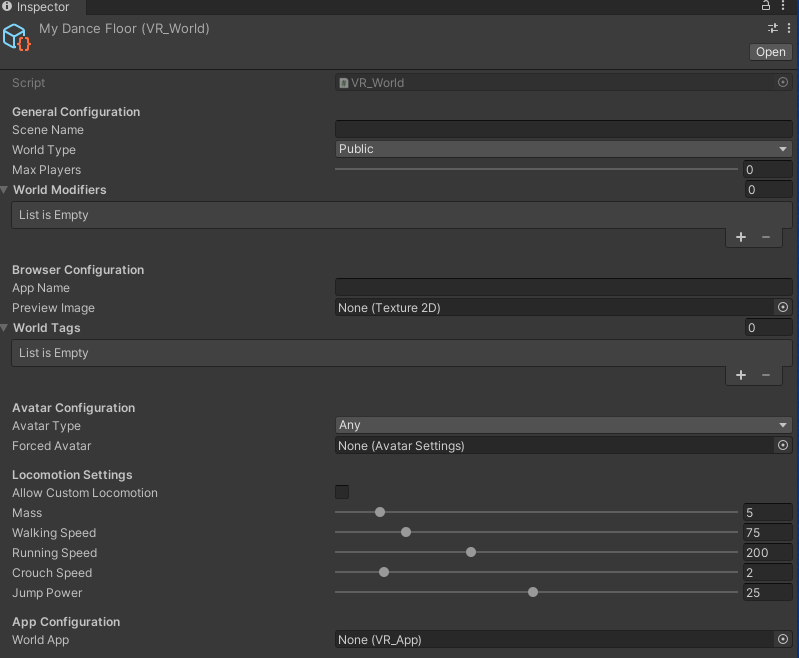Add a new World Modifiers element
Screen dimensions: 799x658
[x=741, y=237]
